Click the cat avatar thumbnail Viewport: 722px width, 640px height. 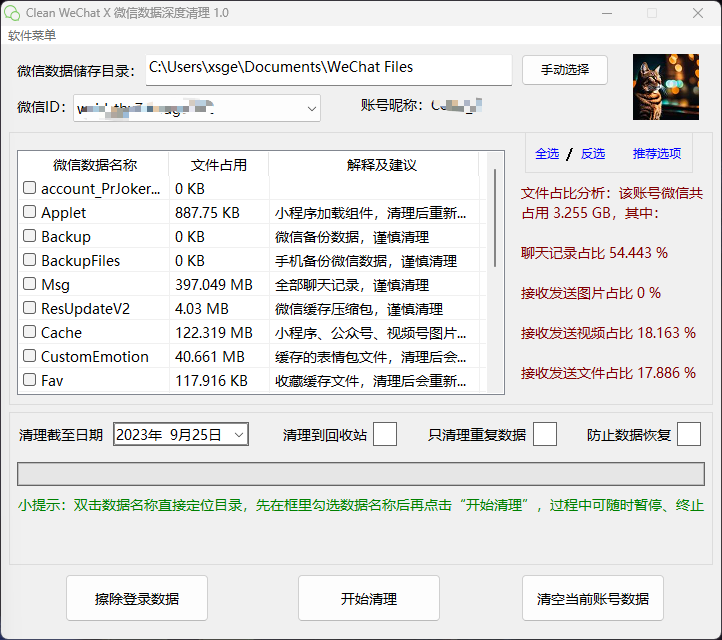pos(665,87)
